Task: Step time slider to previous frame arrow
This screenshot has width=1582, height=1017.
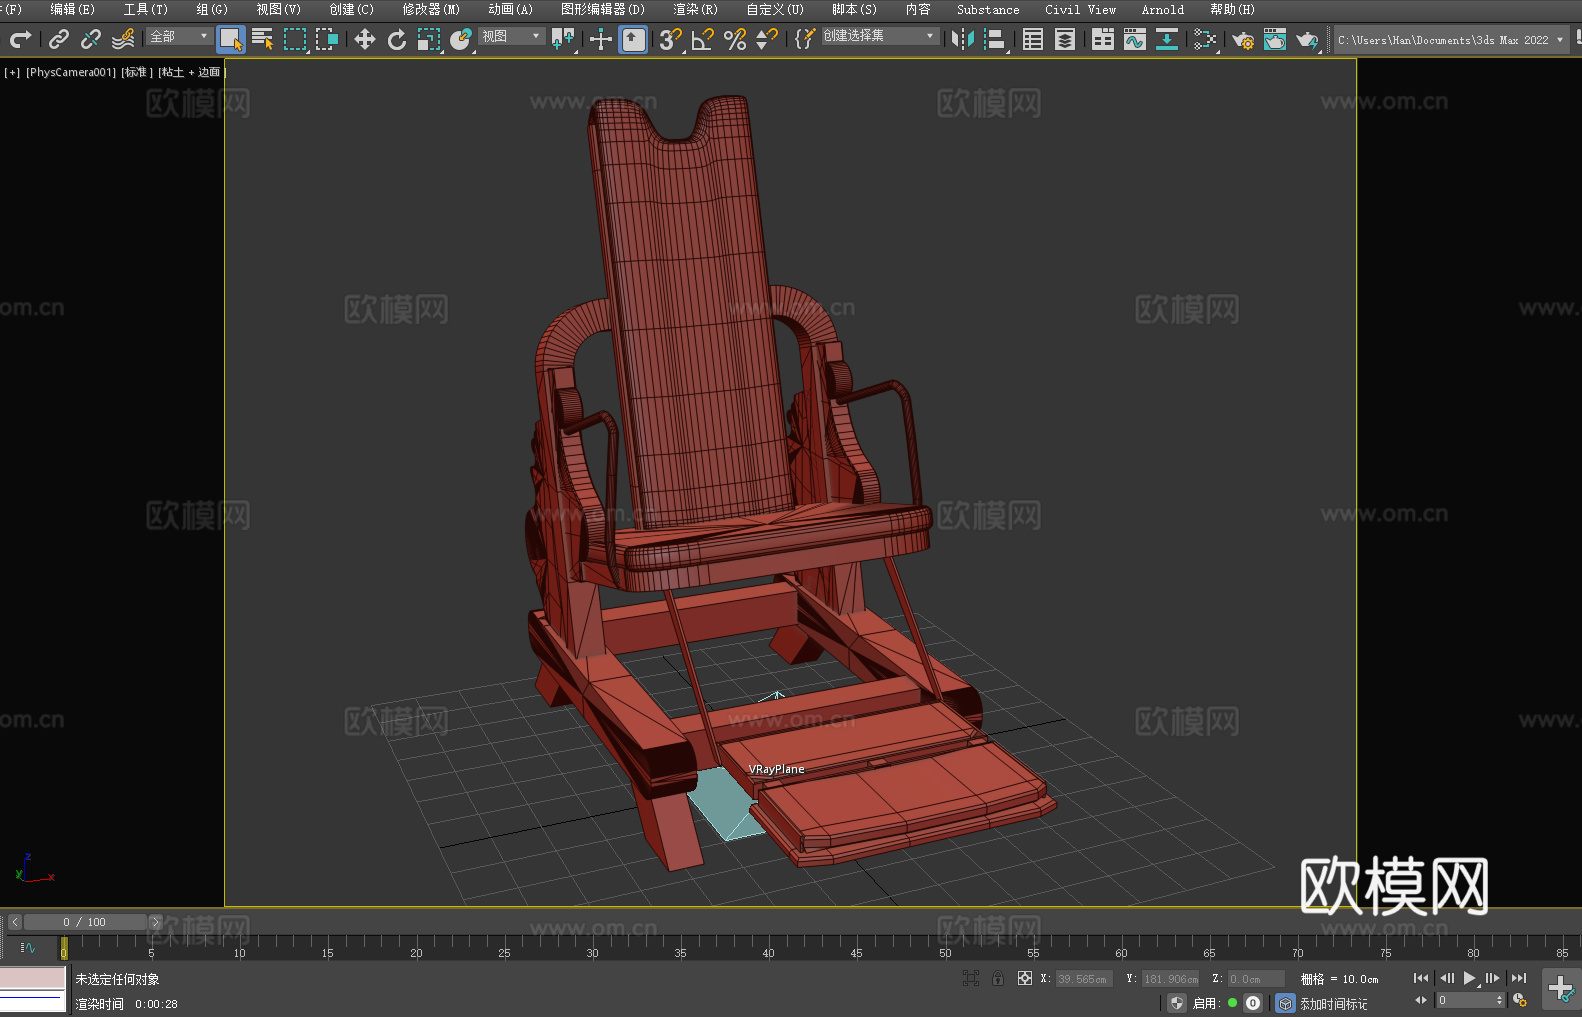Action: coord(15,922)
